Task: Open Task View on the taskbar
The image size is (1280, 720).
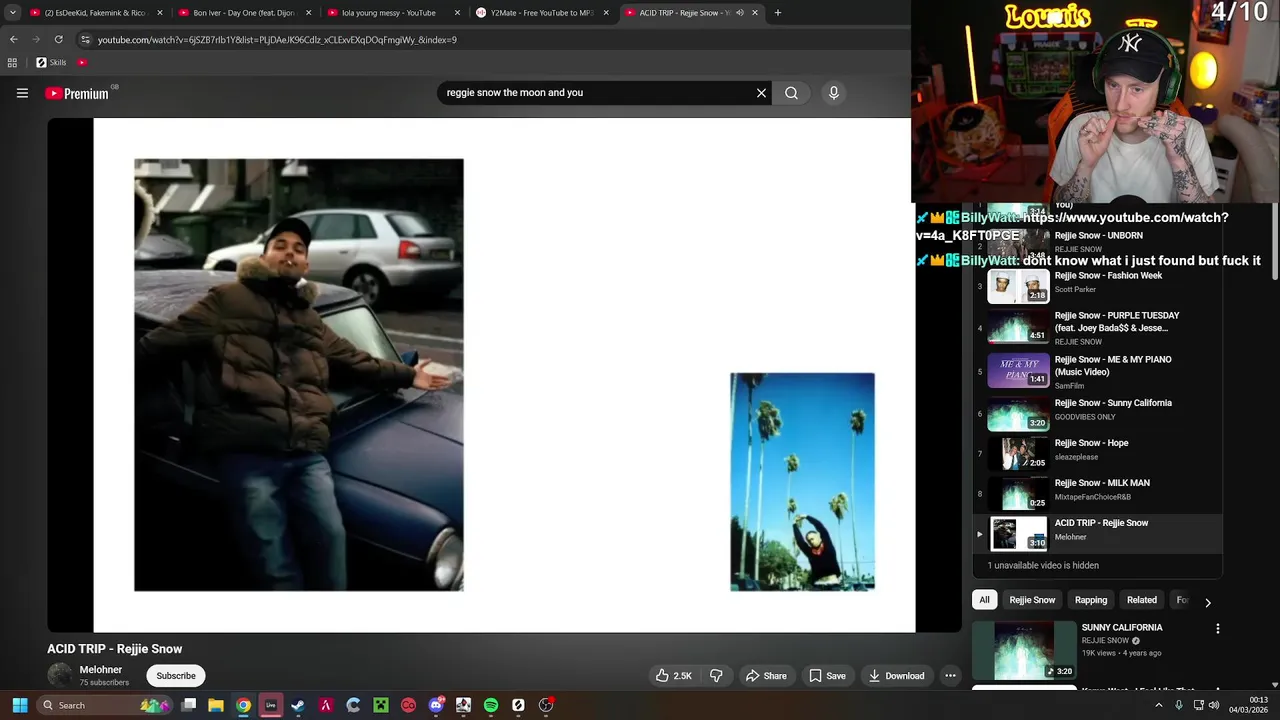Action: [x=188, y=705]
